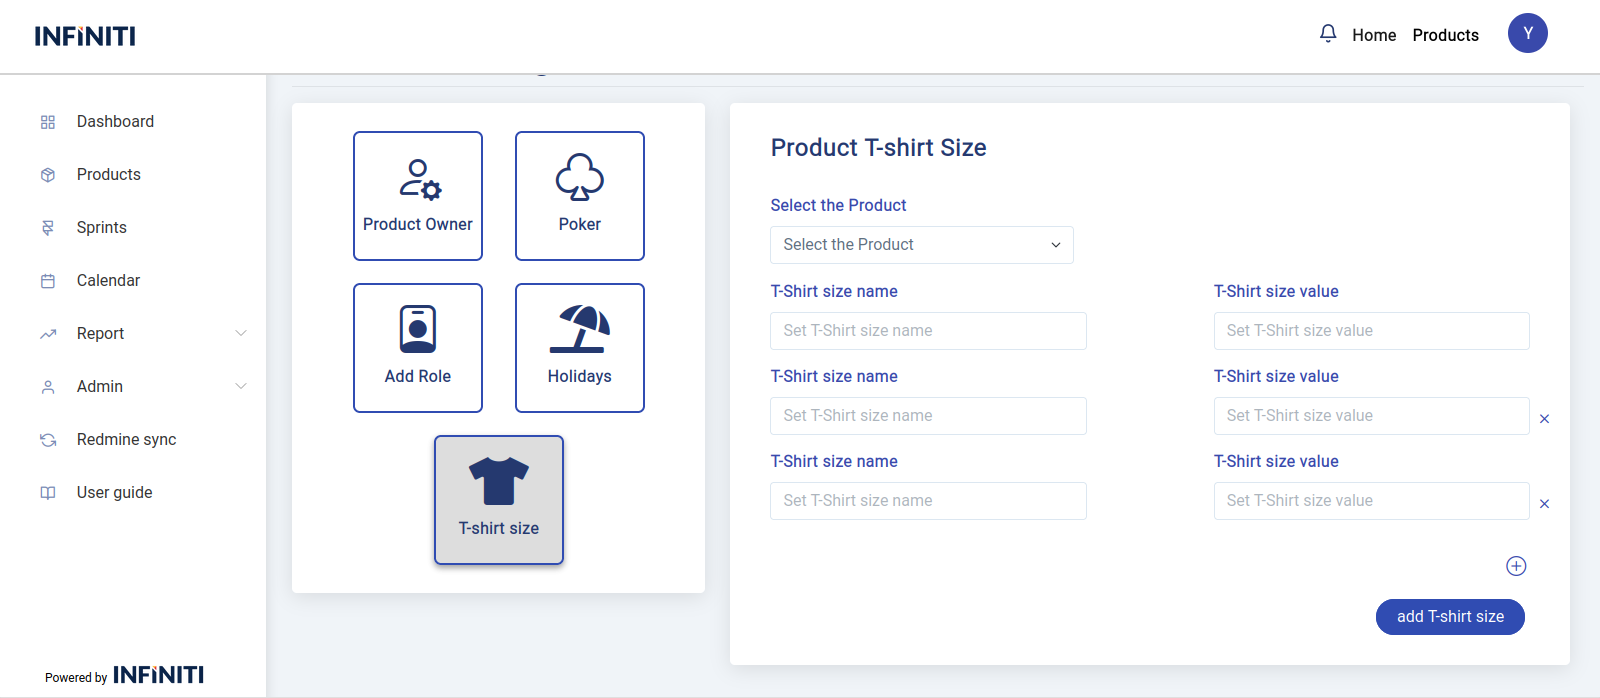
Task: Open Sprints from the sidebar
Action: tap(102, 227)
